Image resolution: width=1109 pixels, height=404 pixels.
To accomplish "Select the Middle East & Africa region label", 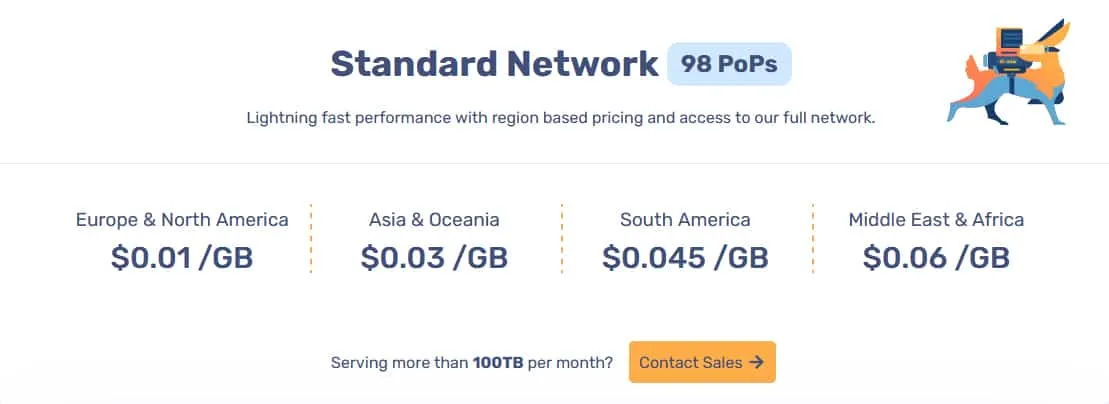I will [x=936, y=220].
